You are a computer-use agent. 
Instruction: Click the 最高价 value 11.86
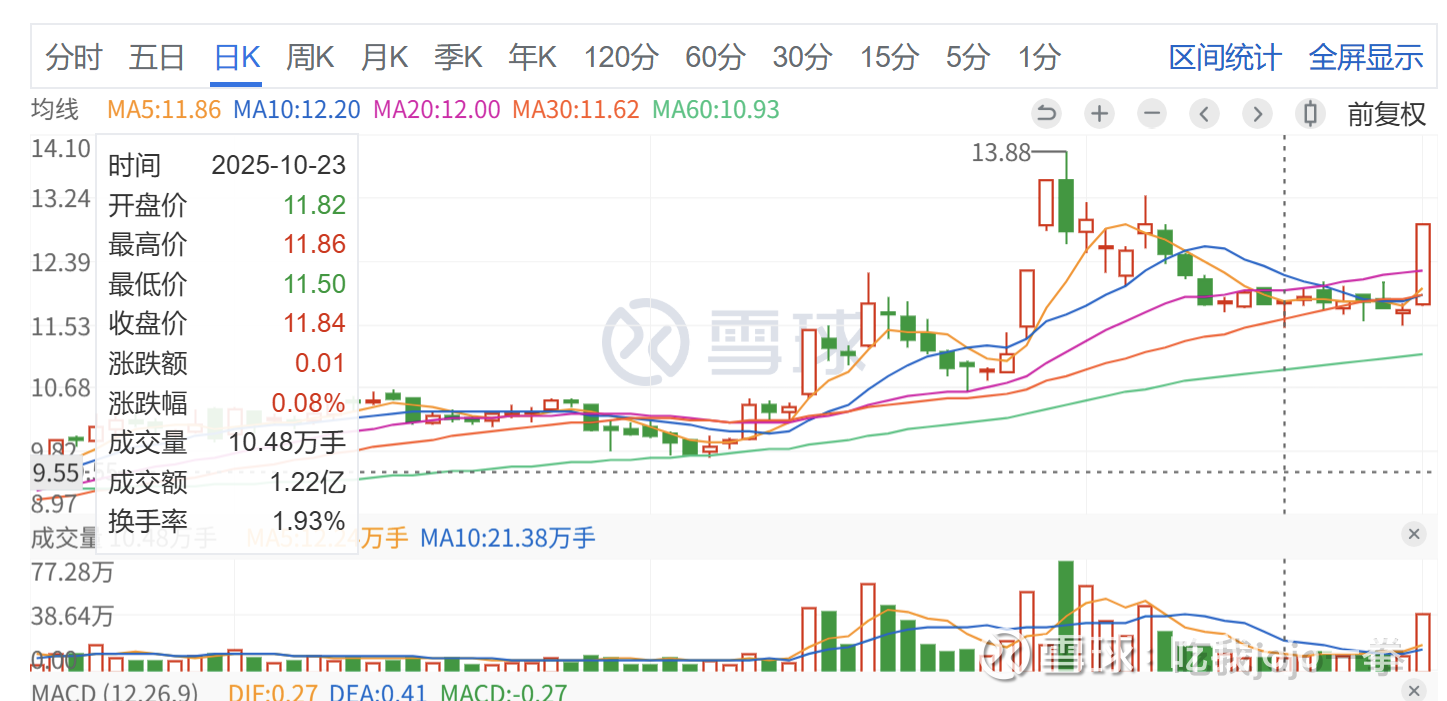[x=314, y=244]
